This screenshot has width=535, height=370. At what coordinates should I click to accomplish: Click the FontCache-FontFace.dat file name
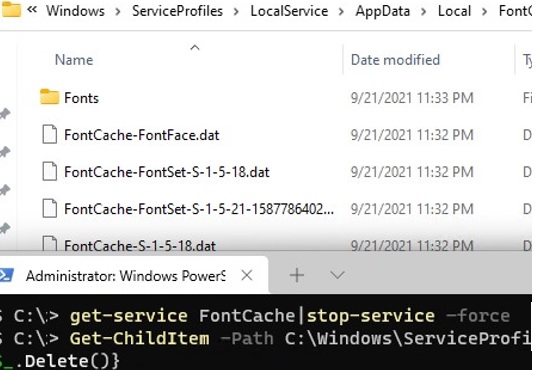pyautogui.click(x=142, y=135)
